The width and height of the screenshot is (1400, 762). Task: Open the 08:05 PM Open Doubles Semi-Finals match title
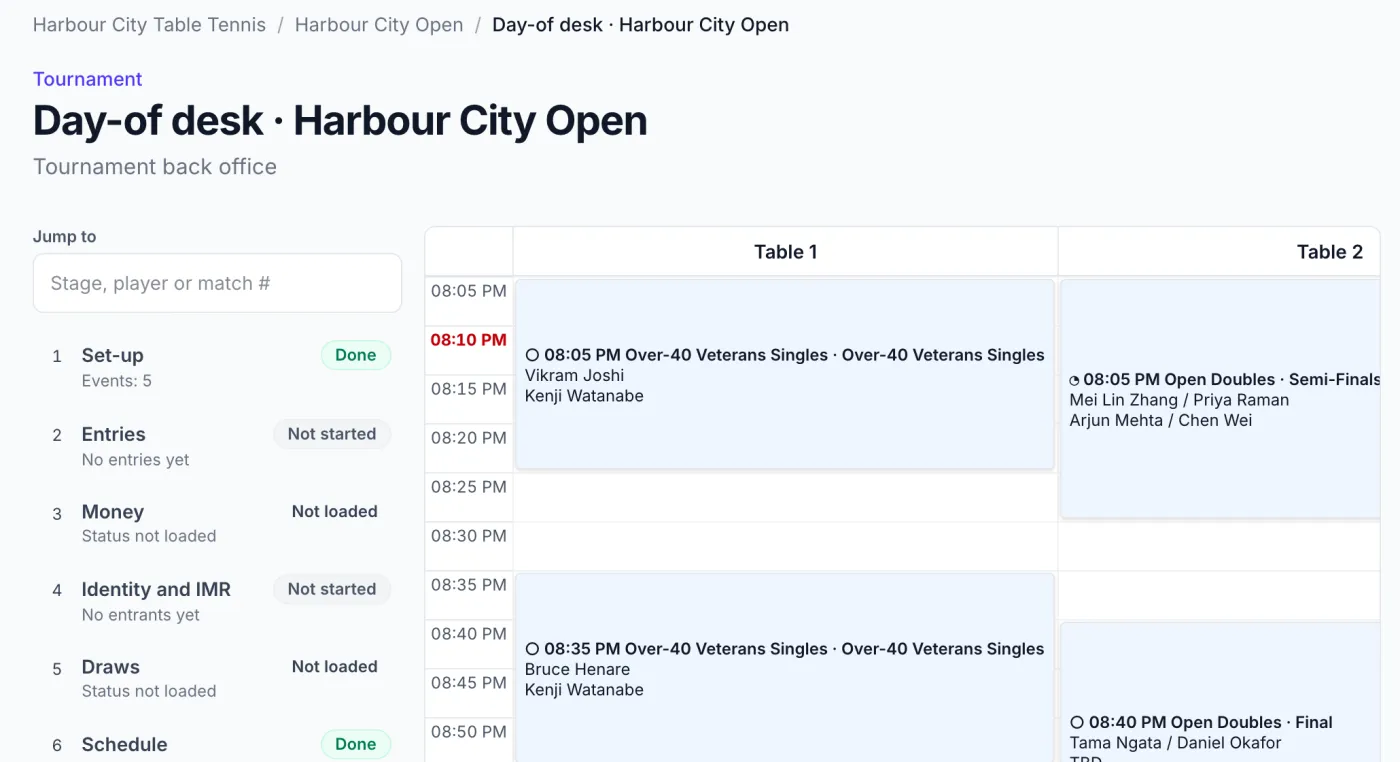(x=1231, y=380)
